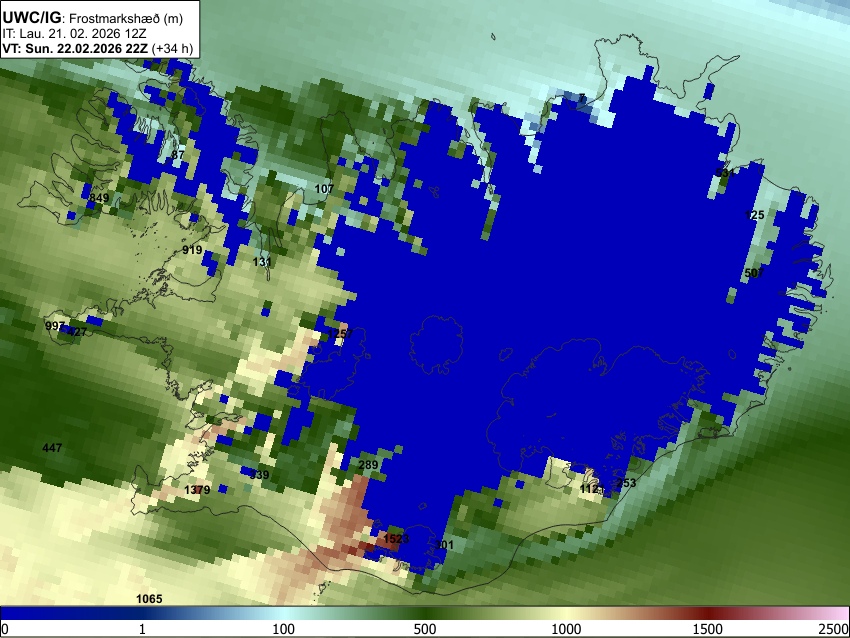
Task: Click the 'VT: Sun. 22.02.2026 22Z' line
Action: 75,48
